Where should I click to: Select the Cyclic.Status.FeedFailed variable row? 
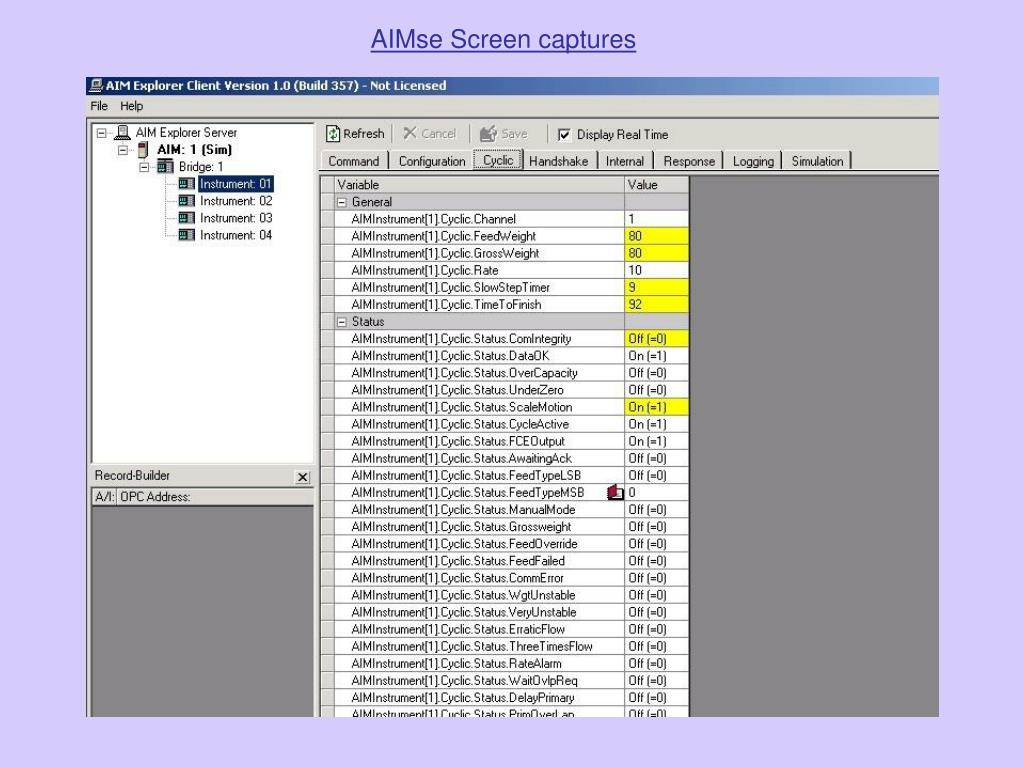[x=504, y=561]
